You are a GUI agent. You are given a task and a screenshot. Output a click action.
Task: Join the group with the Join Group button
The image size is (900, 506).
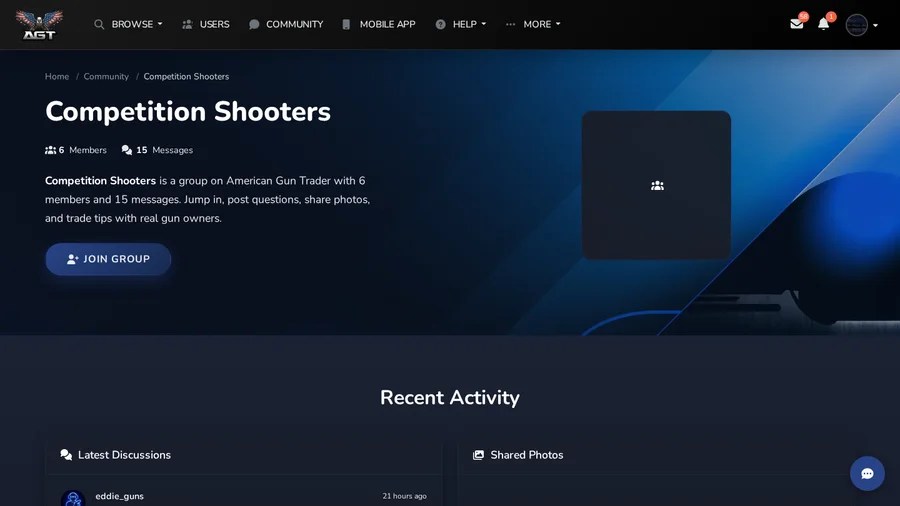(x=108, y=259)
